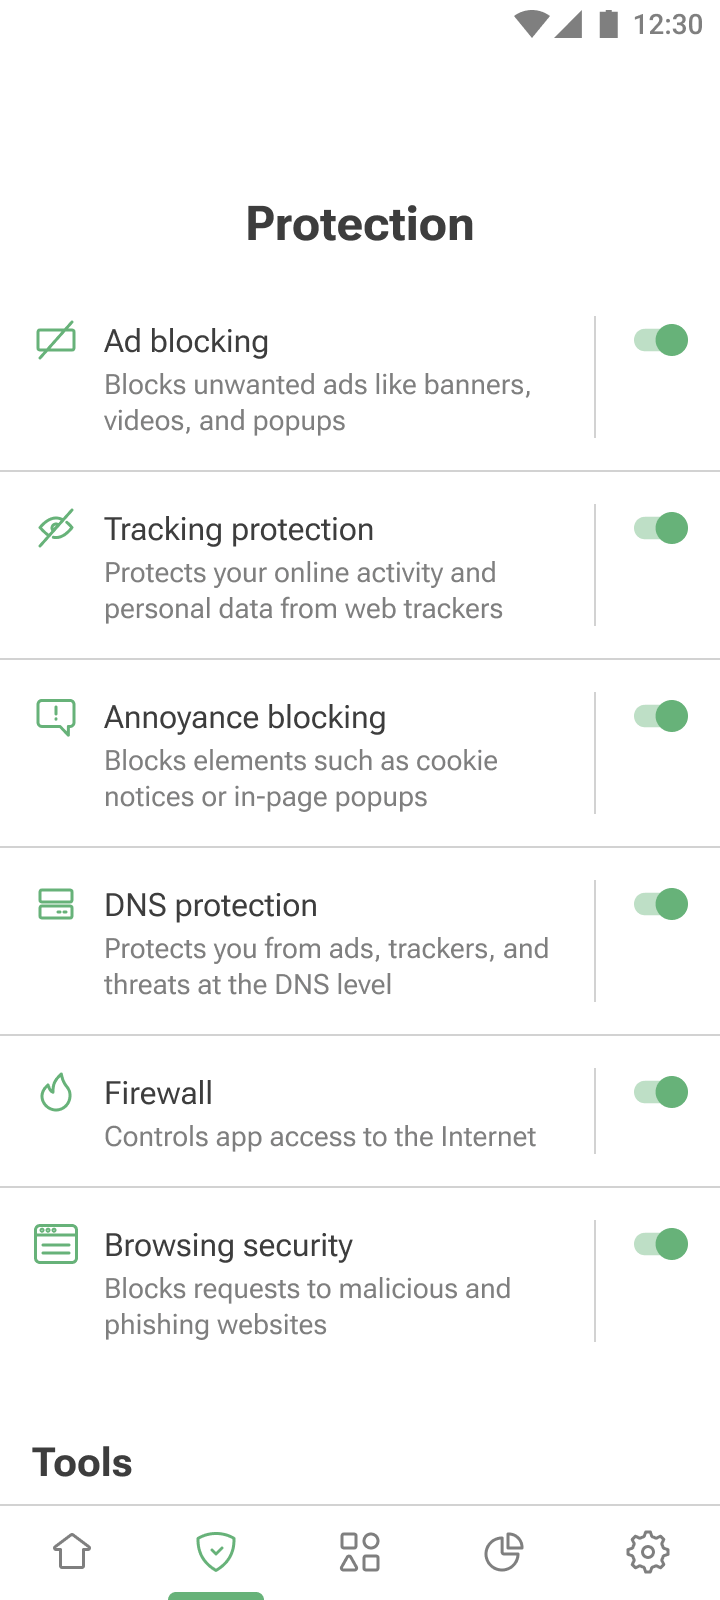Open Firewall details via its description
720x1600 pixels.
(320, 1137)
